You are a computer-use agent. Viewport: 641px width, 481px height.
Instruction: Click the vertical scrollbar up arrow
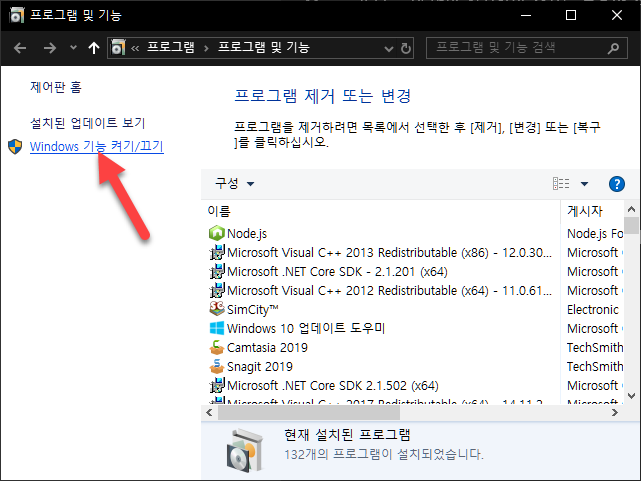pos(631,209)
